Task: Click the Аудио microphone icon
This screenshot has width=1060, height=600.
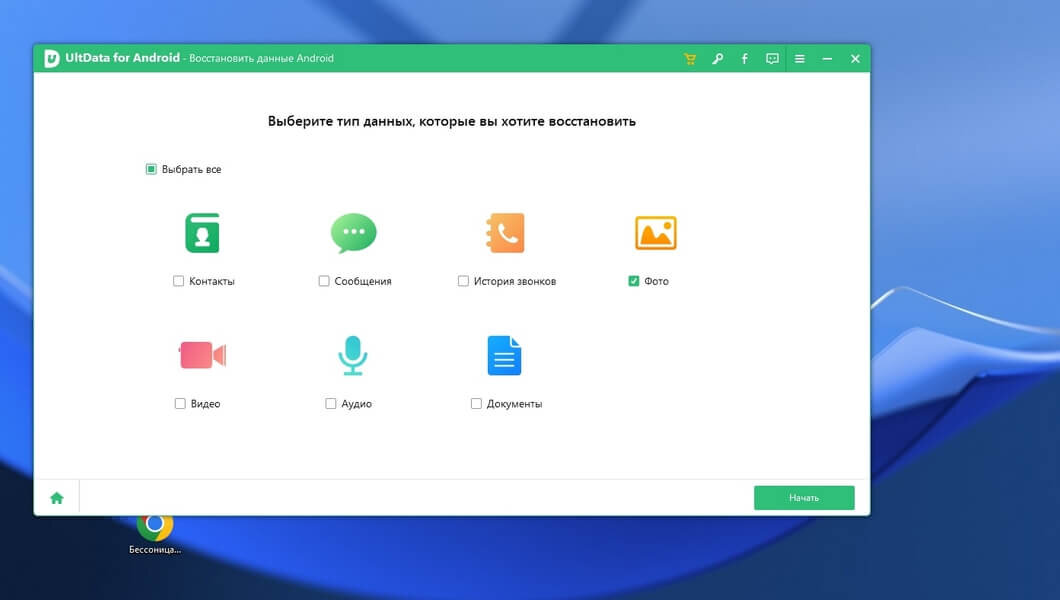Action: coord(353,355)
